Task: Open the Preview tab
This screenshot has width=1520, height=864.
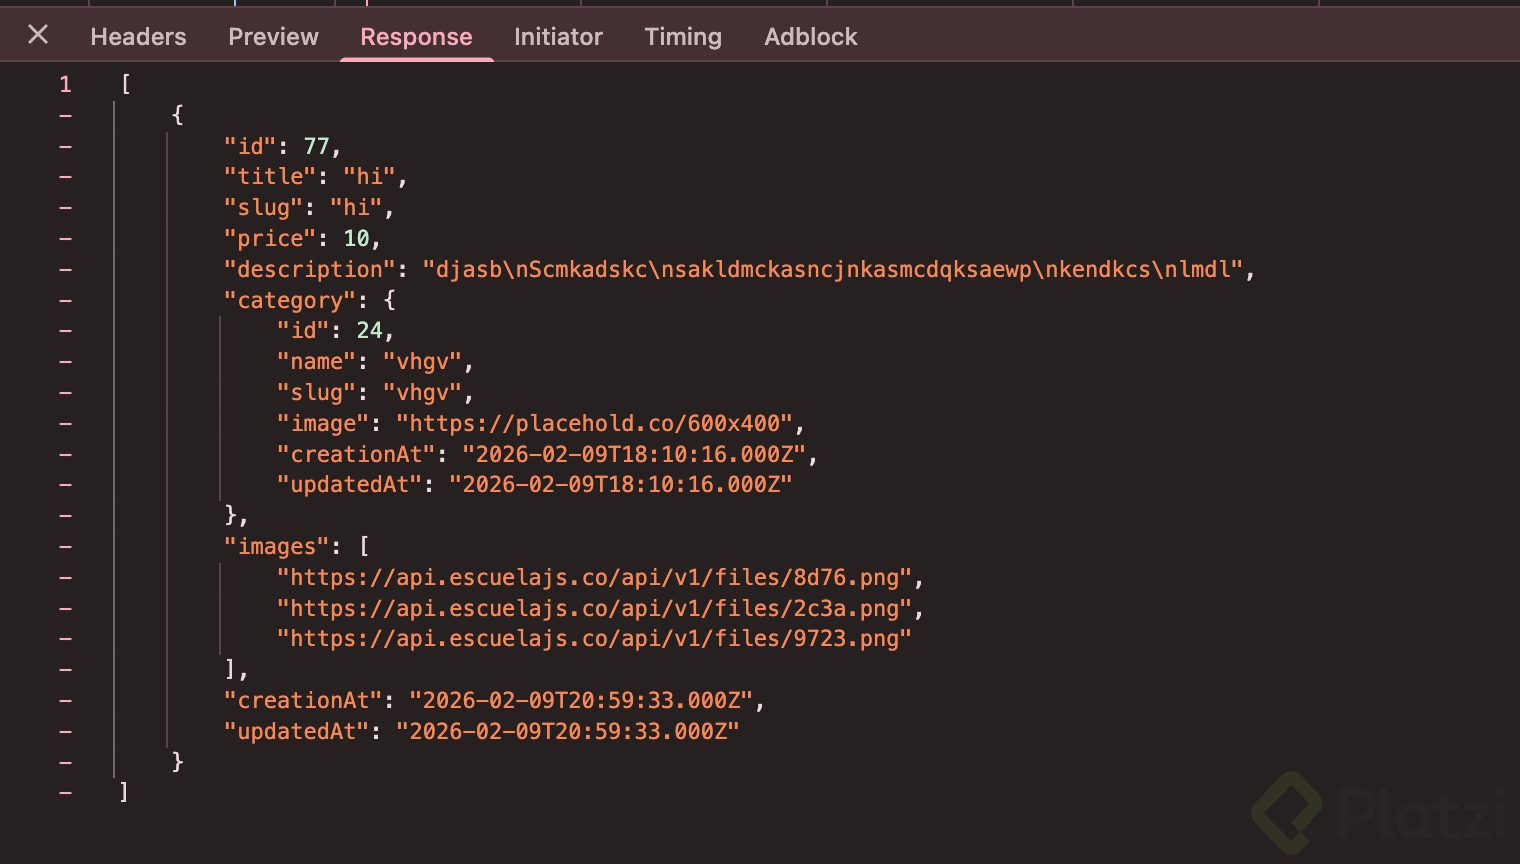Action: tap(273, 37)
